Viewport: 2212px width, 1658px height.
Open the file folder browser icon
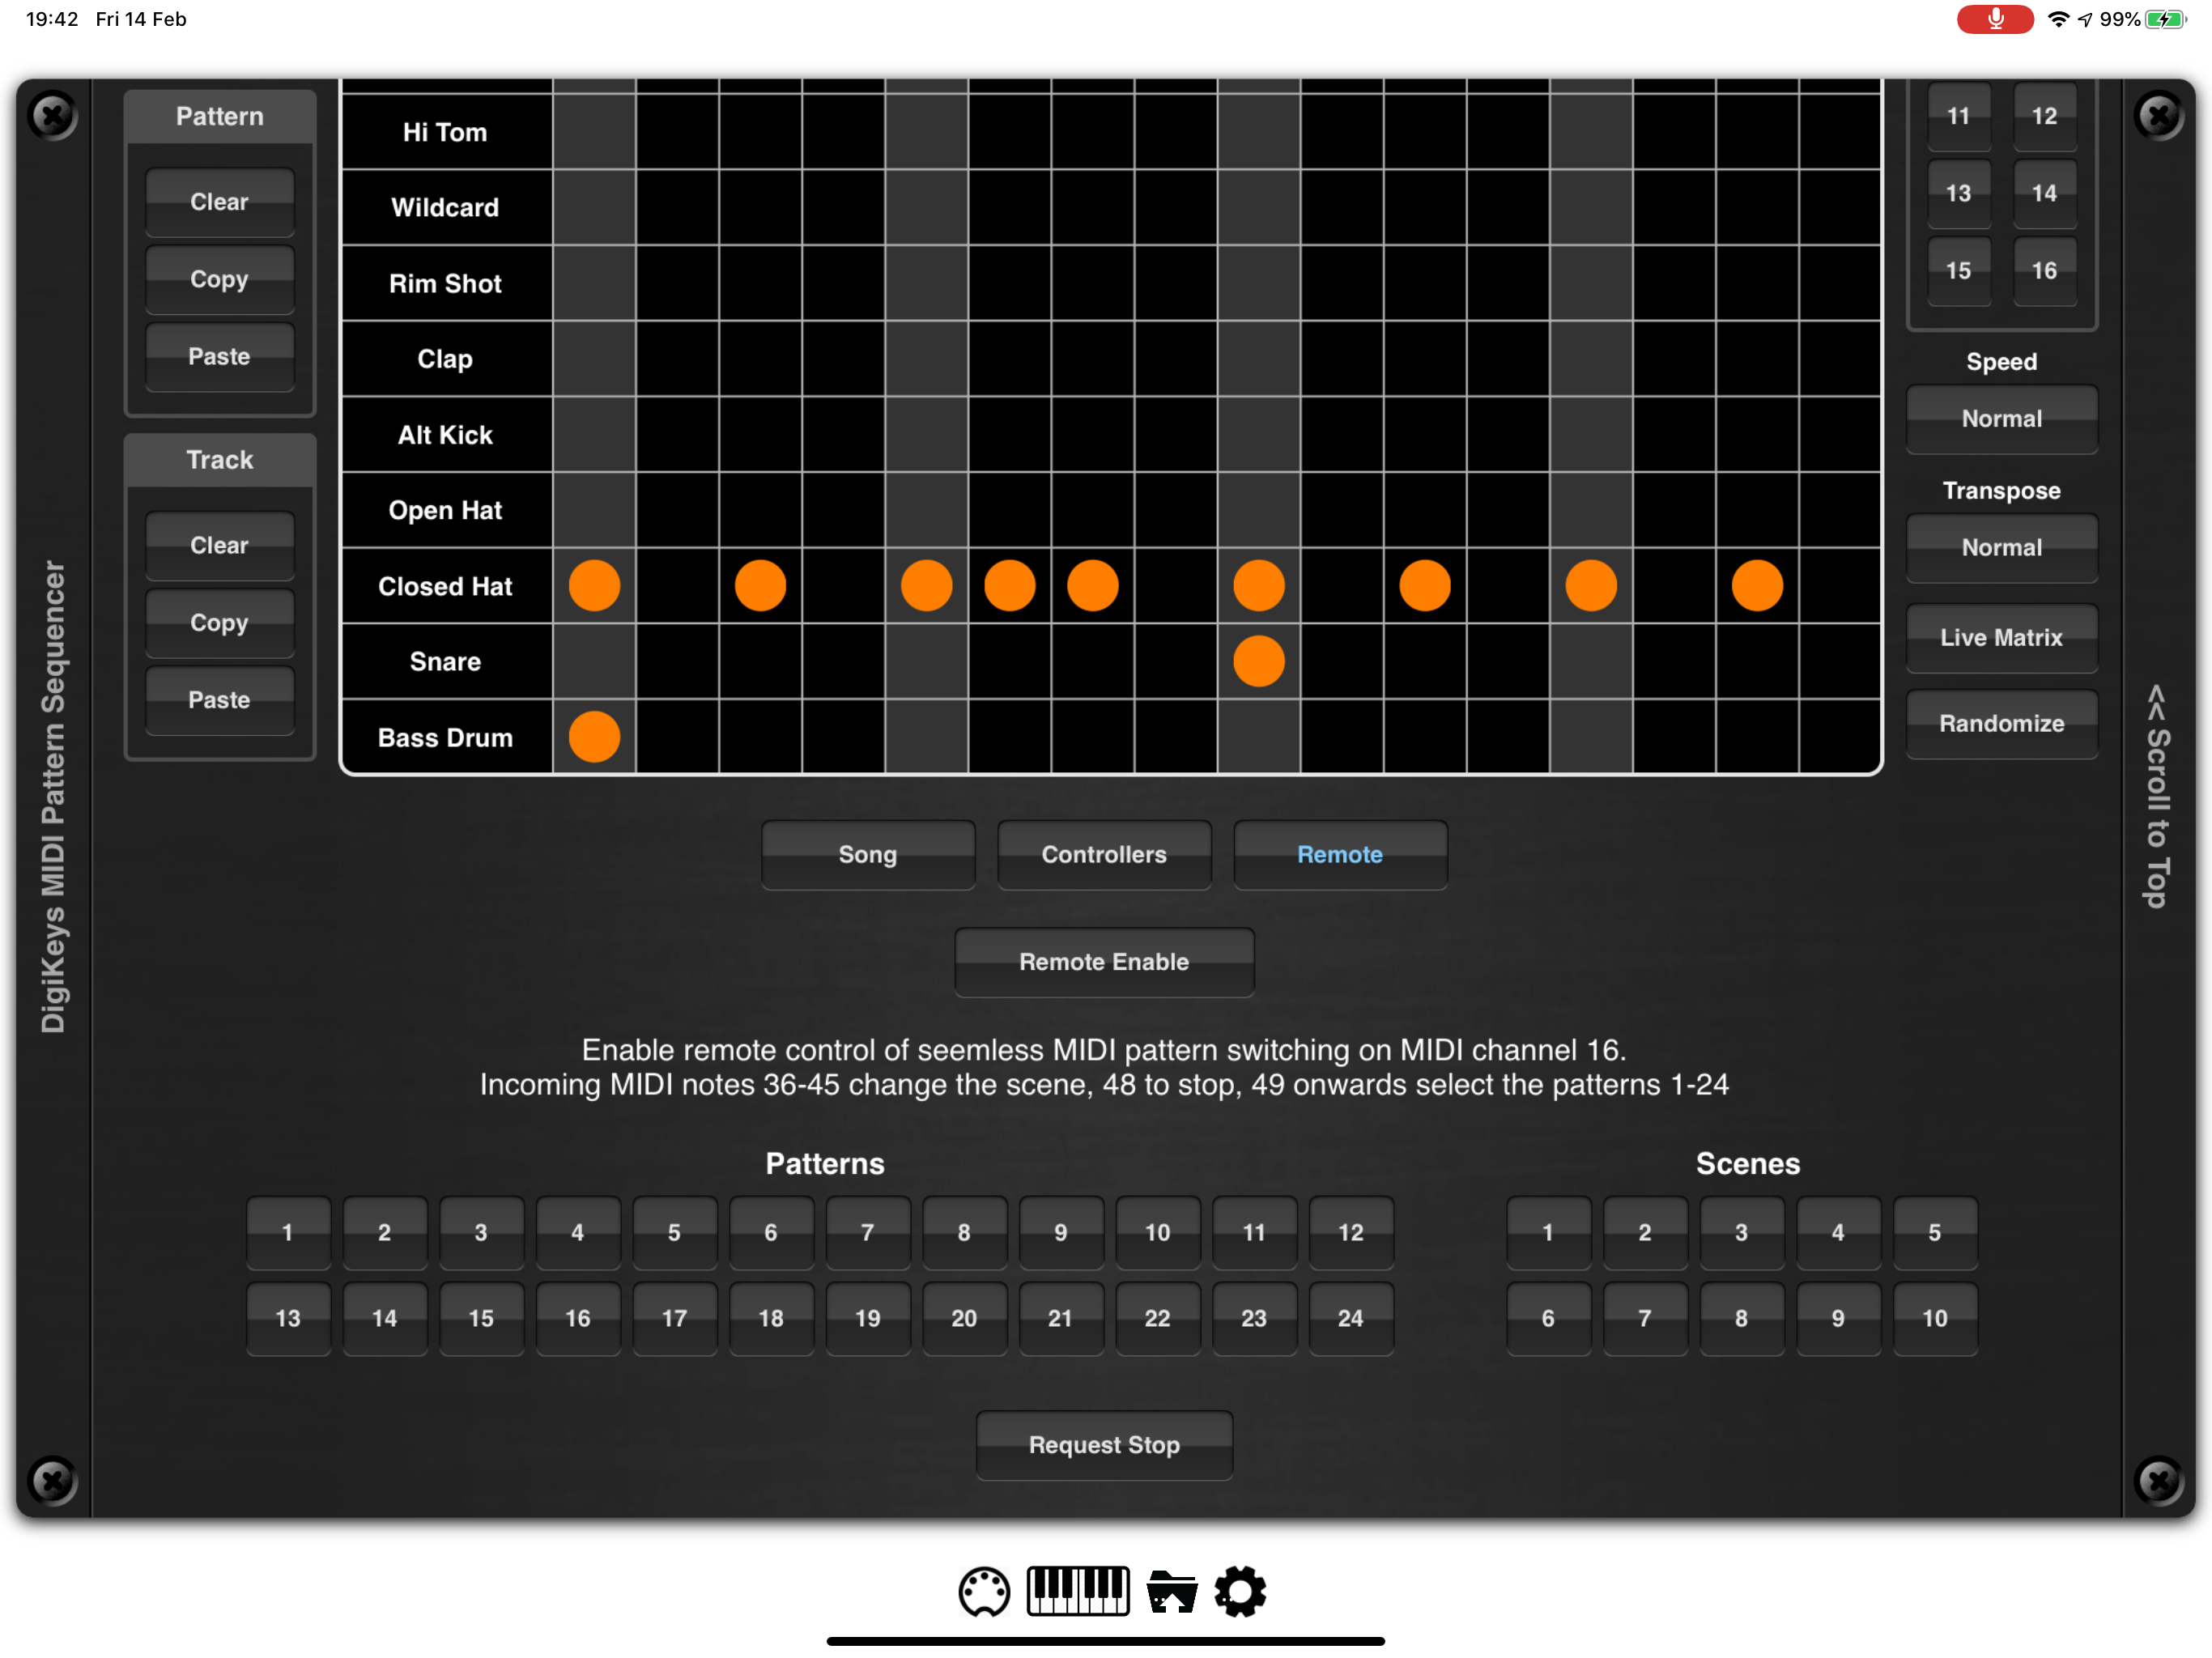[1171, 1591]
